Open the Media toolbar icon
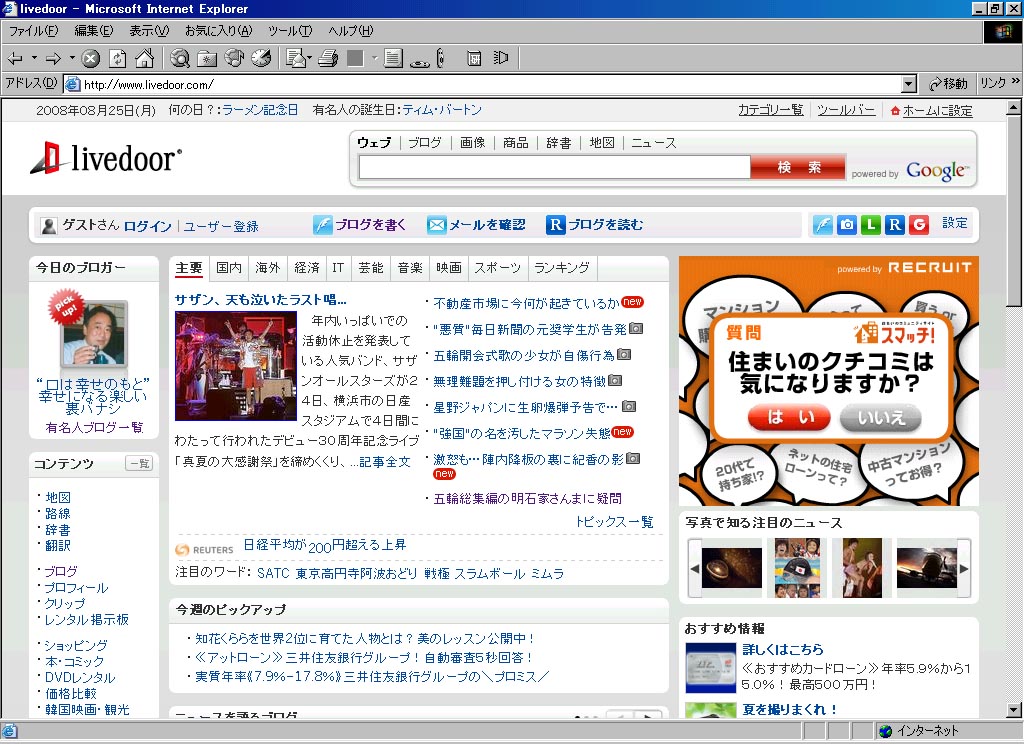1024x744 pixels. (234, 59)
